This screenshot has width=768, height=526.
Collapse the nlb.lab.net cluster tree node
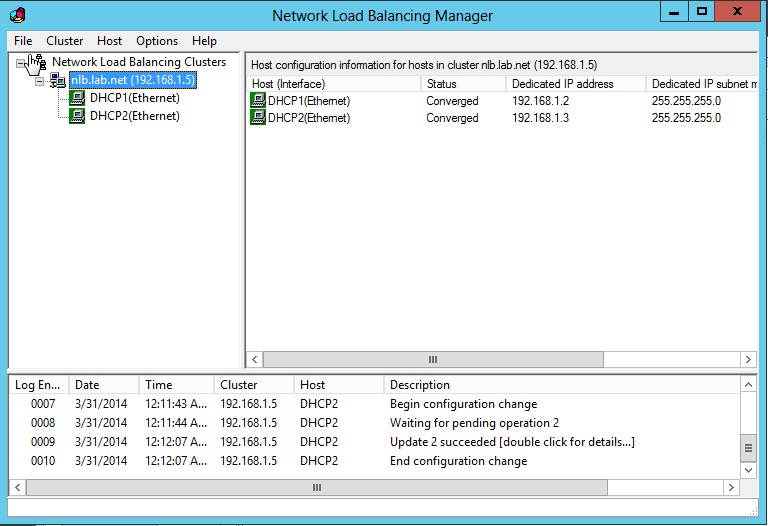point(40,80)
